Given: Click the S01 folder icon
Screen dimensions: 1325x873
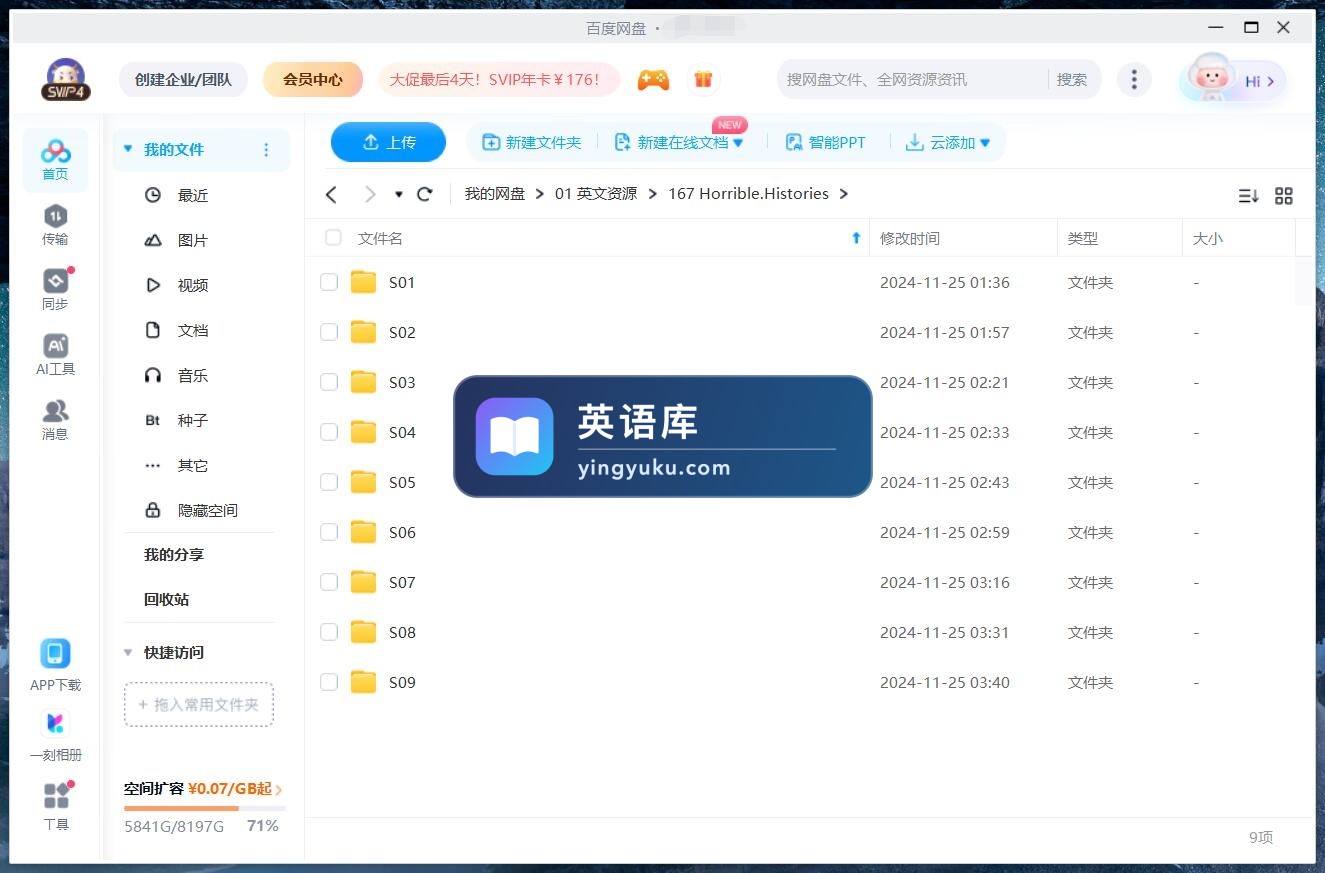Looking at the screenshot, I should point(363,282).
